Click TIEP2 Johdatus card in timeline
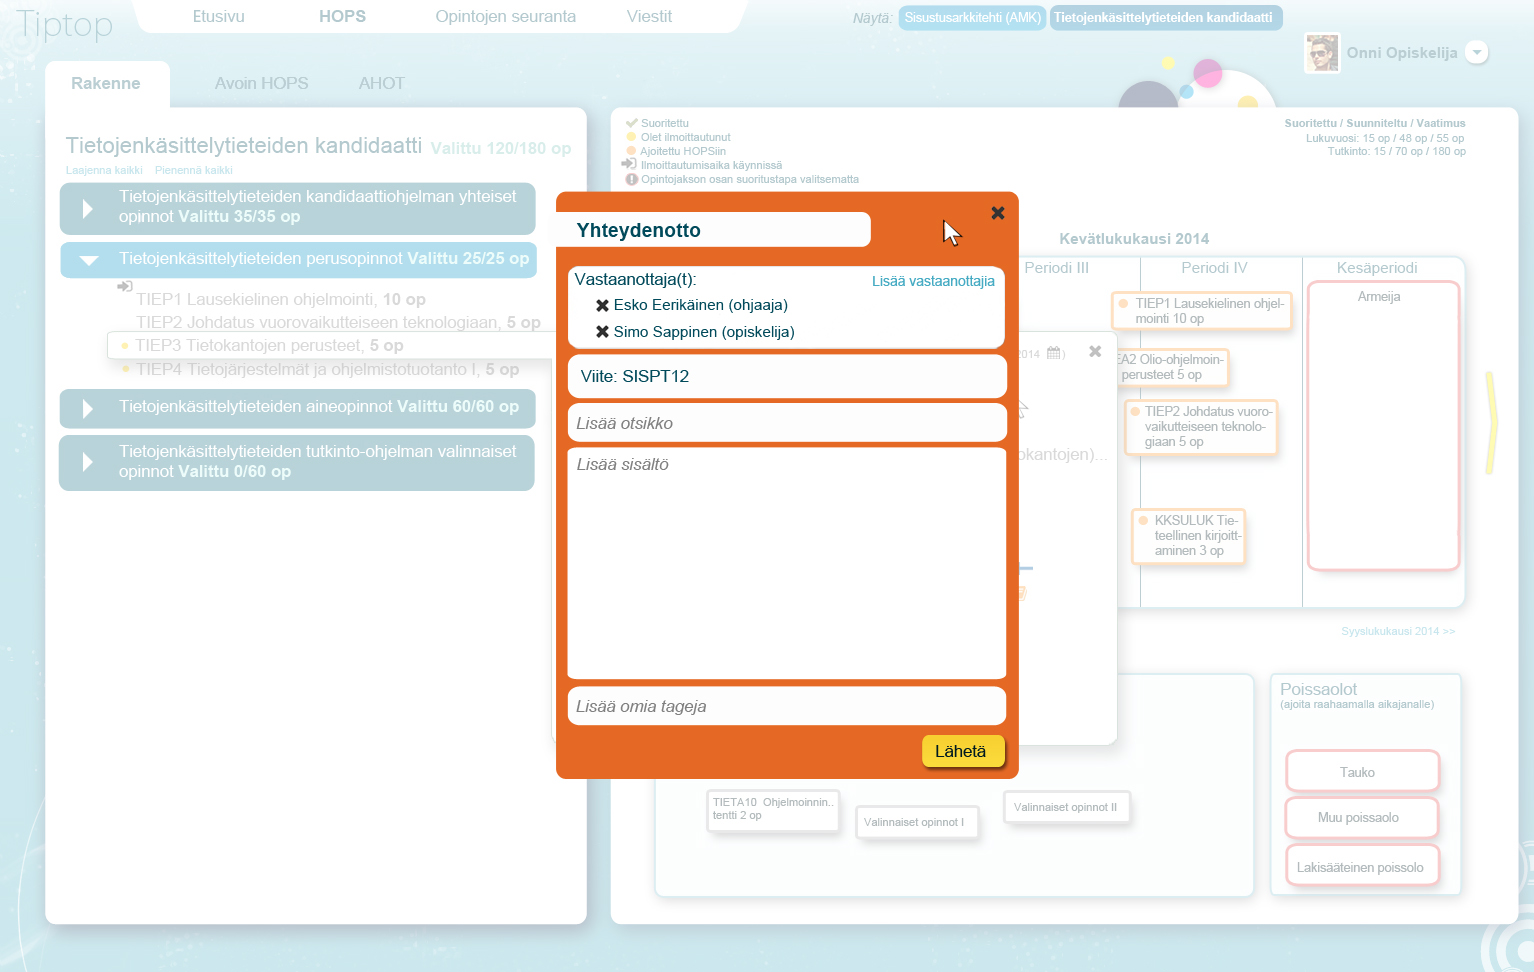 pos(1202,427)
